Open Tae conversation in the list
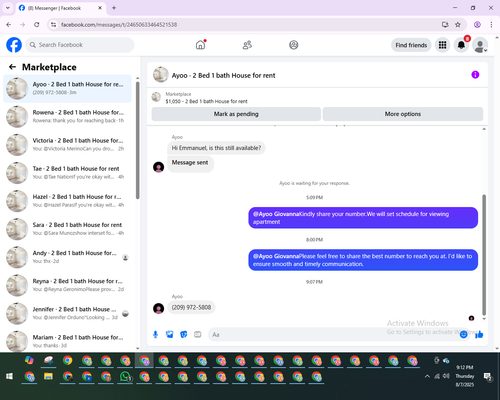The width and height of the screenshot is (500, 400). (68, 173)
